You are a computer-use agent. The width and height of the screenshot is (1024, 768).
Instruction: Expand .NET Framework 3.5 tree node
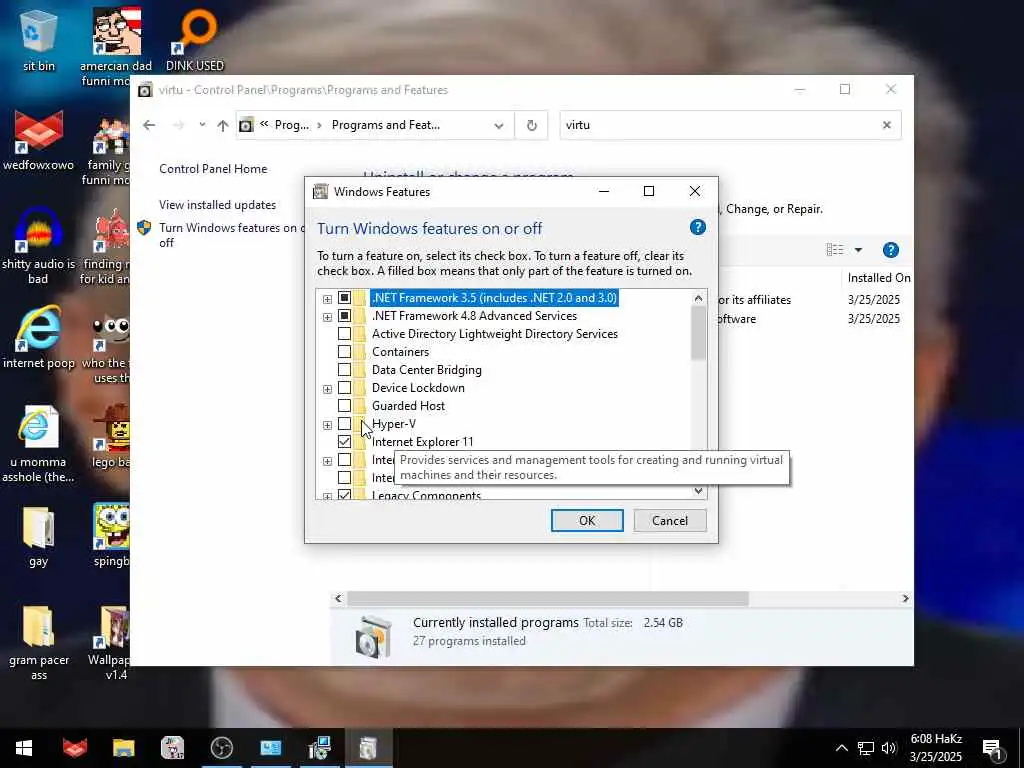[x=327, y=299]
